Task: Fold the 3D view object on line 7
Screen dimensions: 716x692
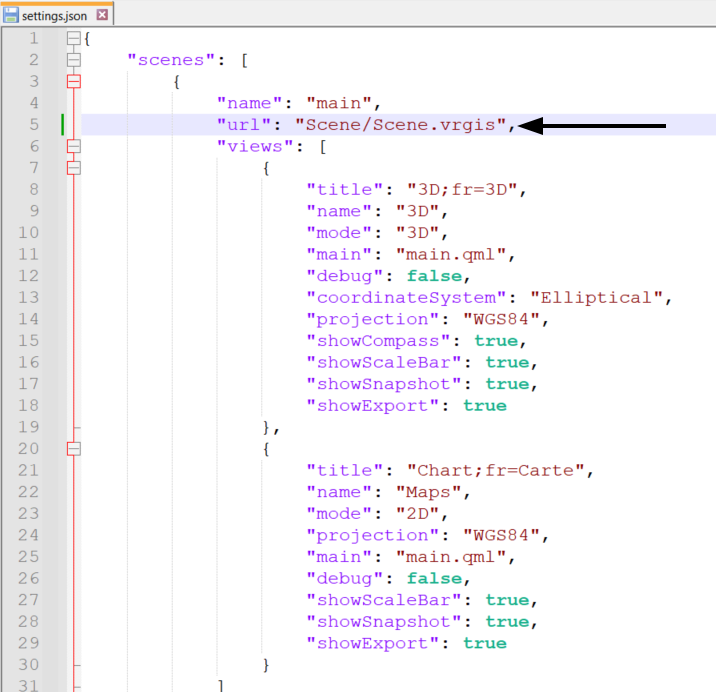Action: coord(73,167)
